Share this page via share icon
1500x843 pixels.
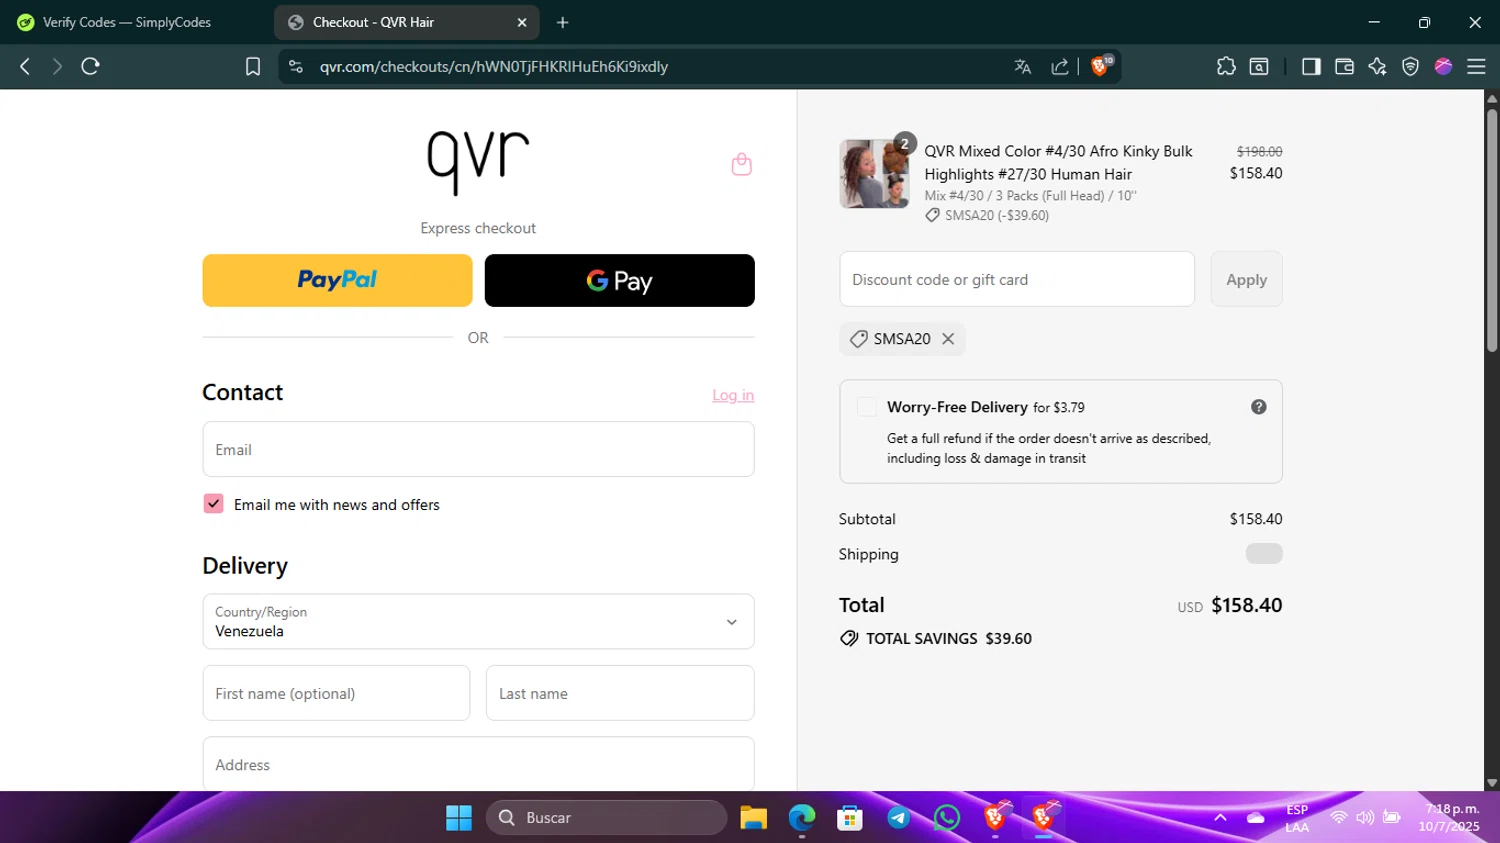coord(1060,66)
